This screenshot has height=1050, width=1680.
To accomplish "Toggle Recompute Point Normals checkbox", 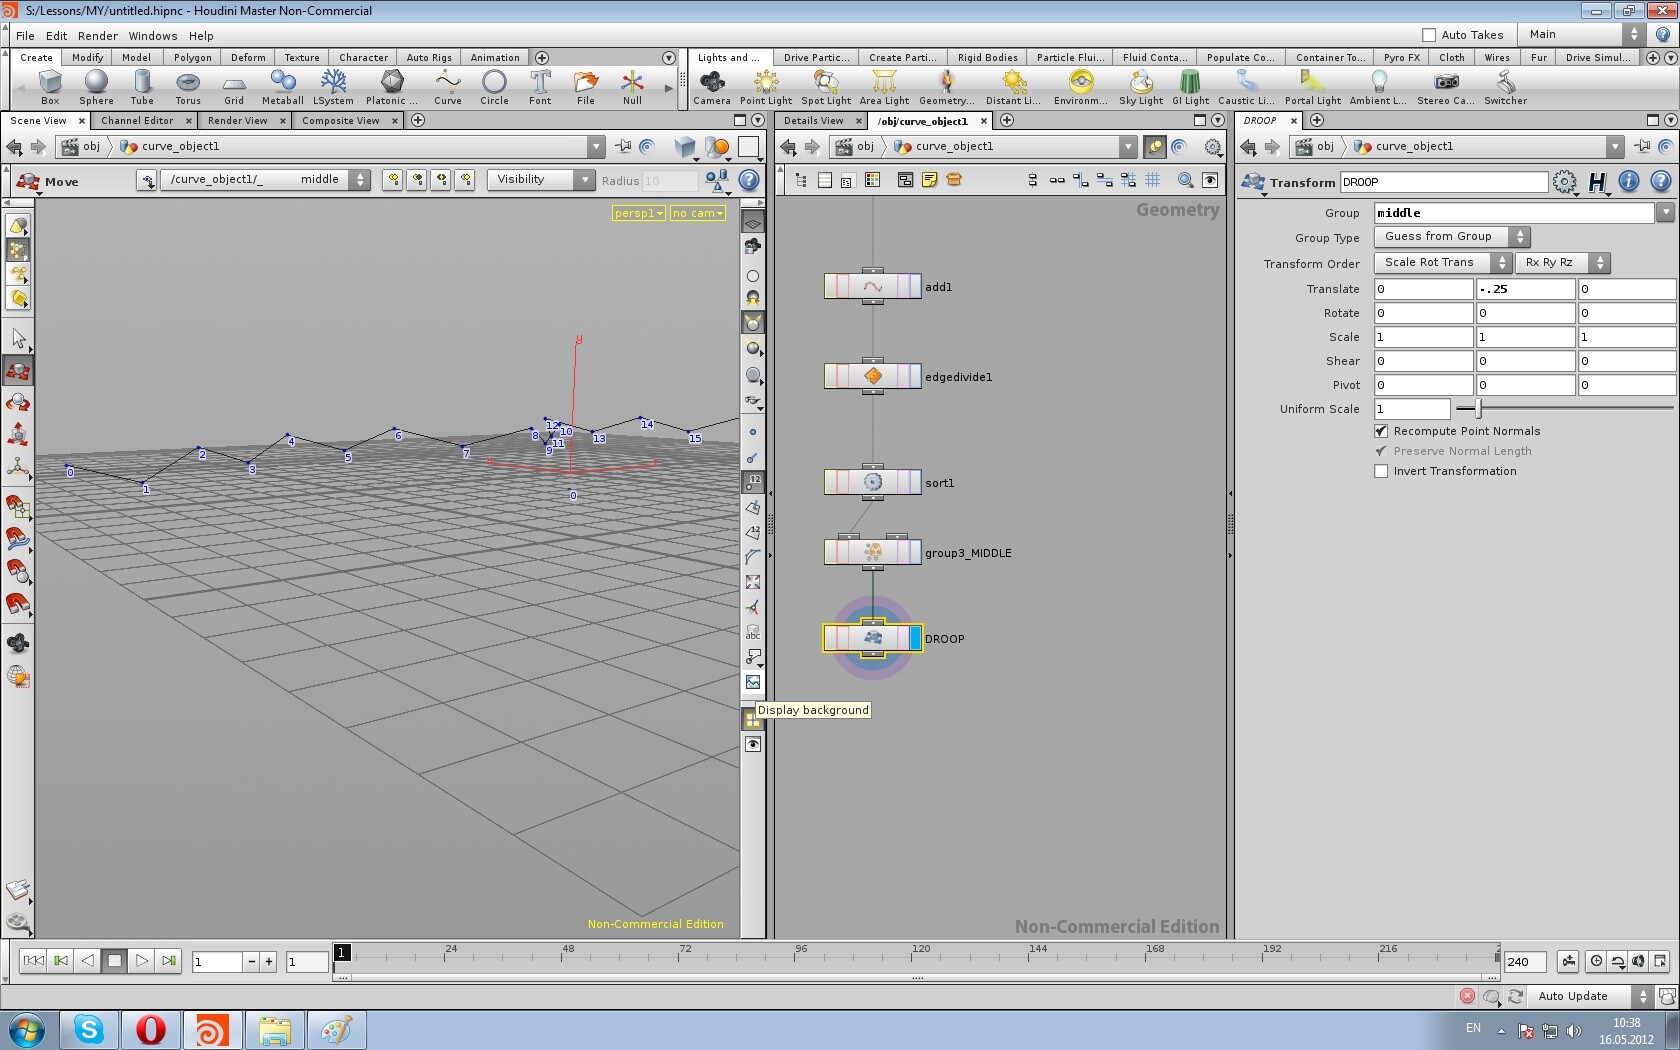I will [x=1381, y=431].
